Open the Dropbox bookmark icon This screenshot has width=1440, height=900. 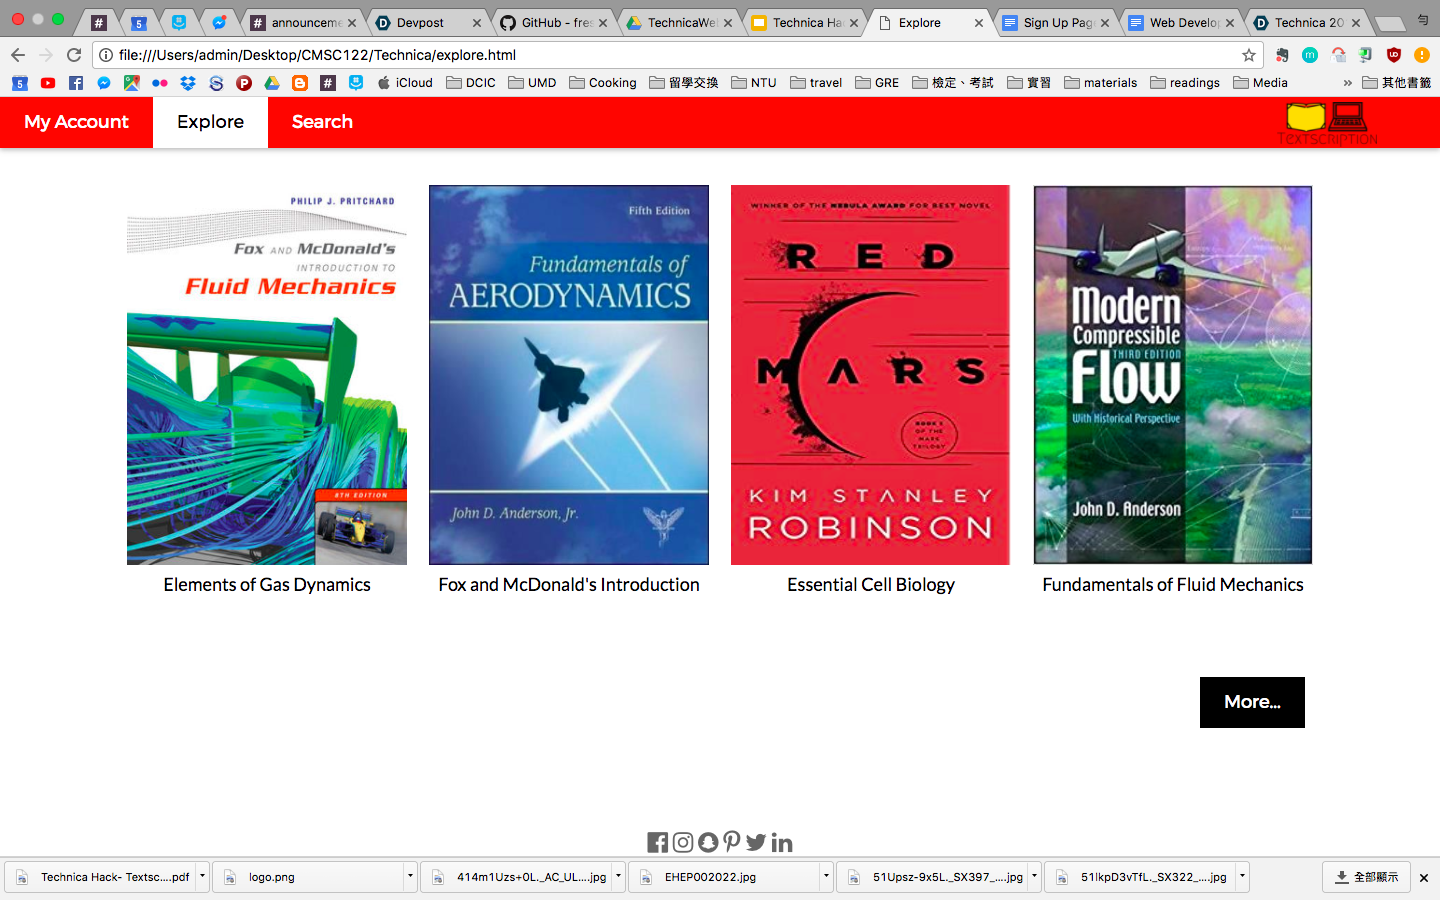click(188, 83)
